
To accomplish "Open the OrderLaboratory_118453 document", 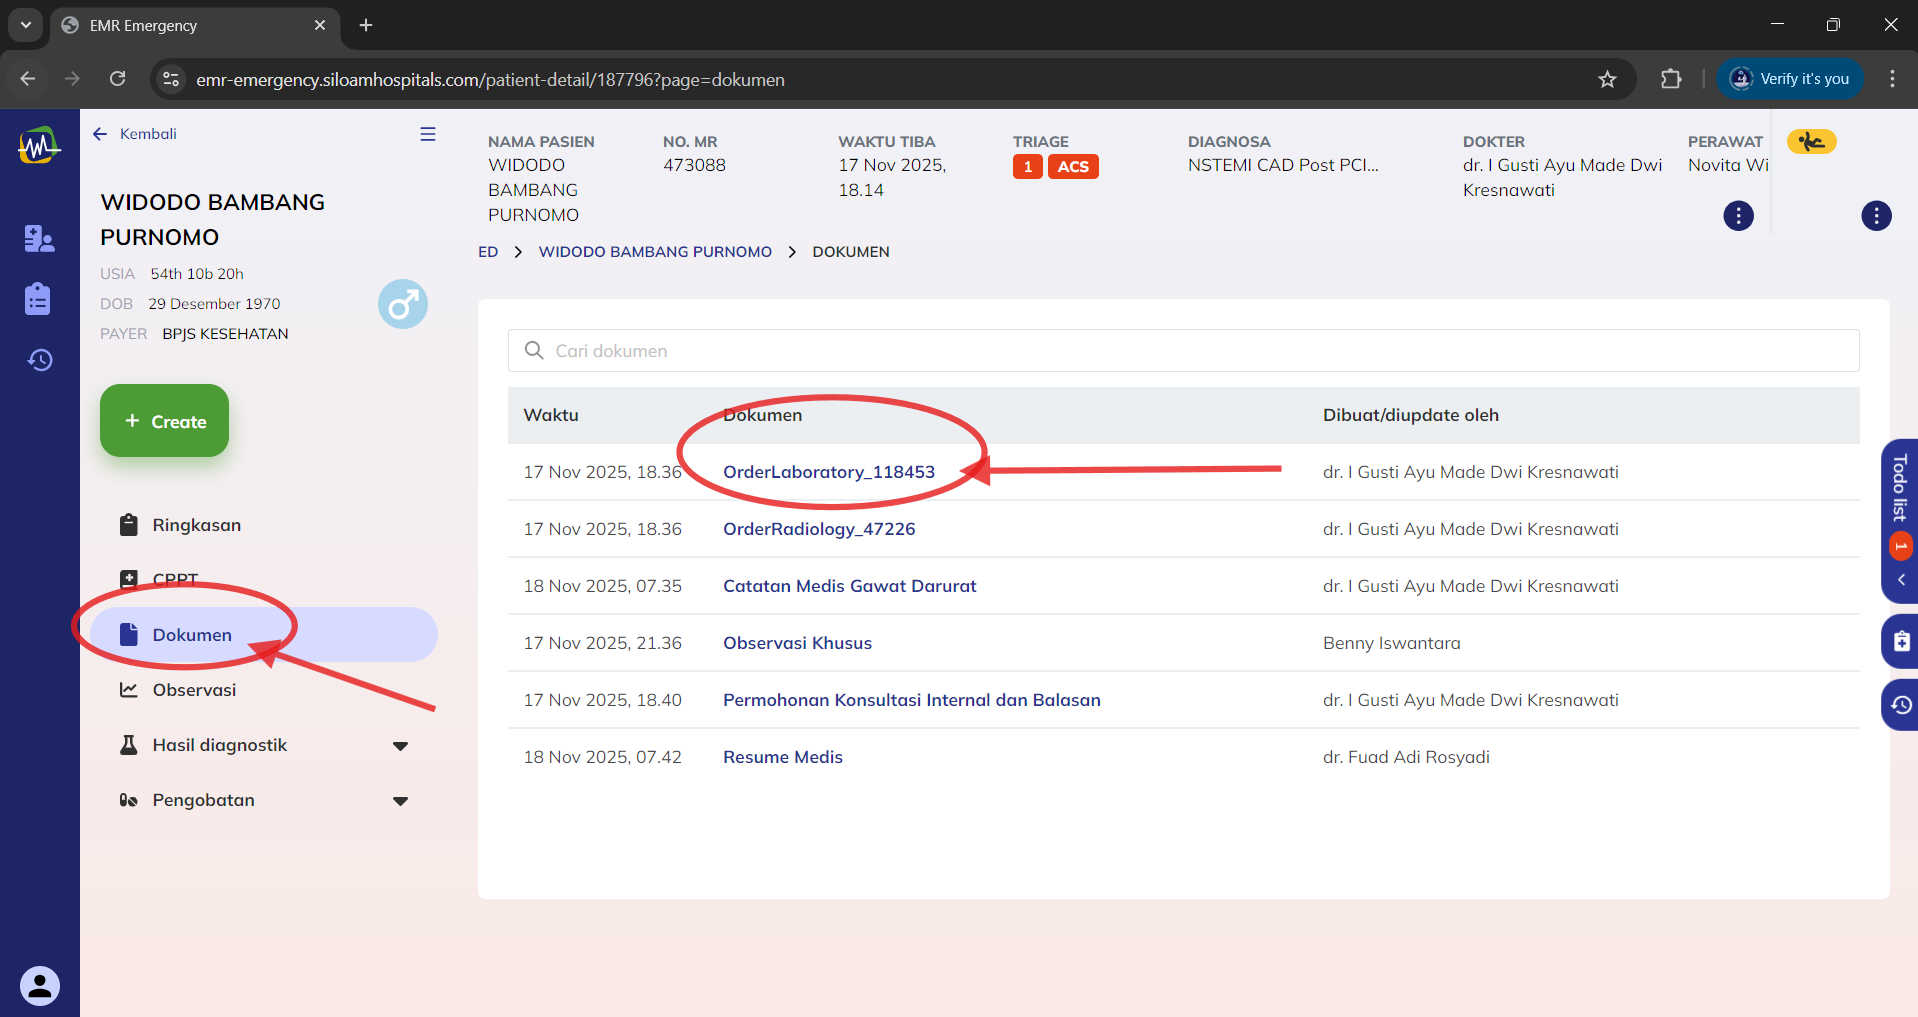I will click(828, 472).
